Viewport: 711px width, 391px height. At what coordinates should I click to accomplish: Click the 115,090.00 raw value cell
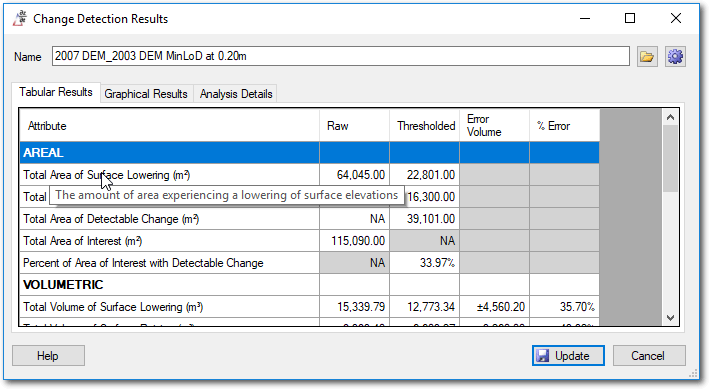tap(355, 241)
